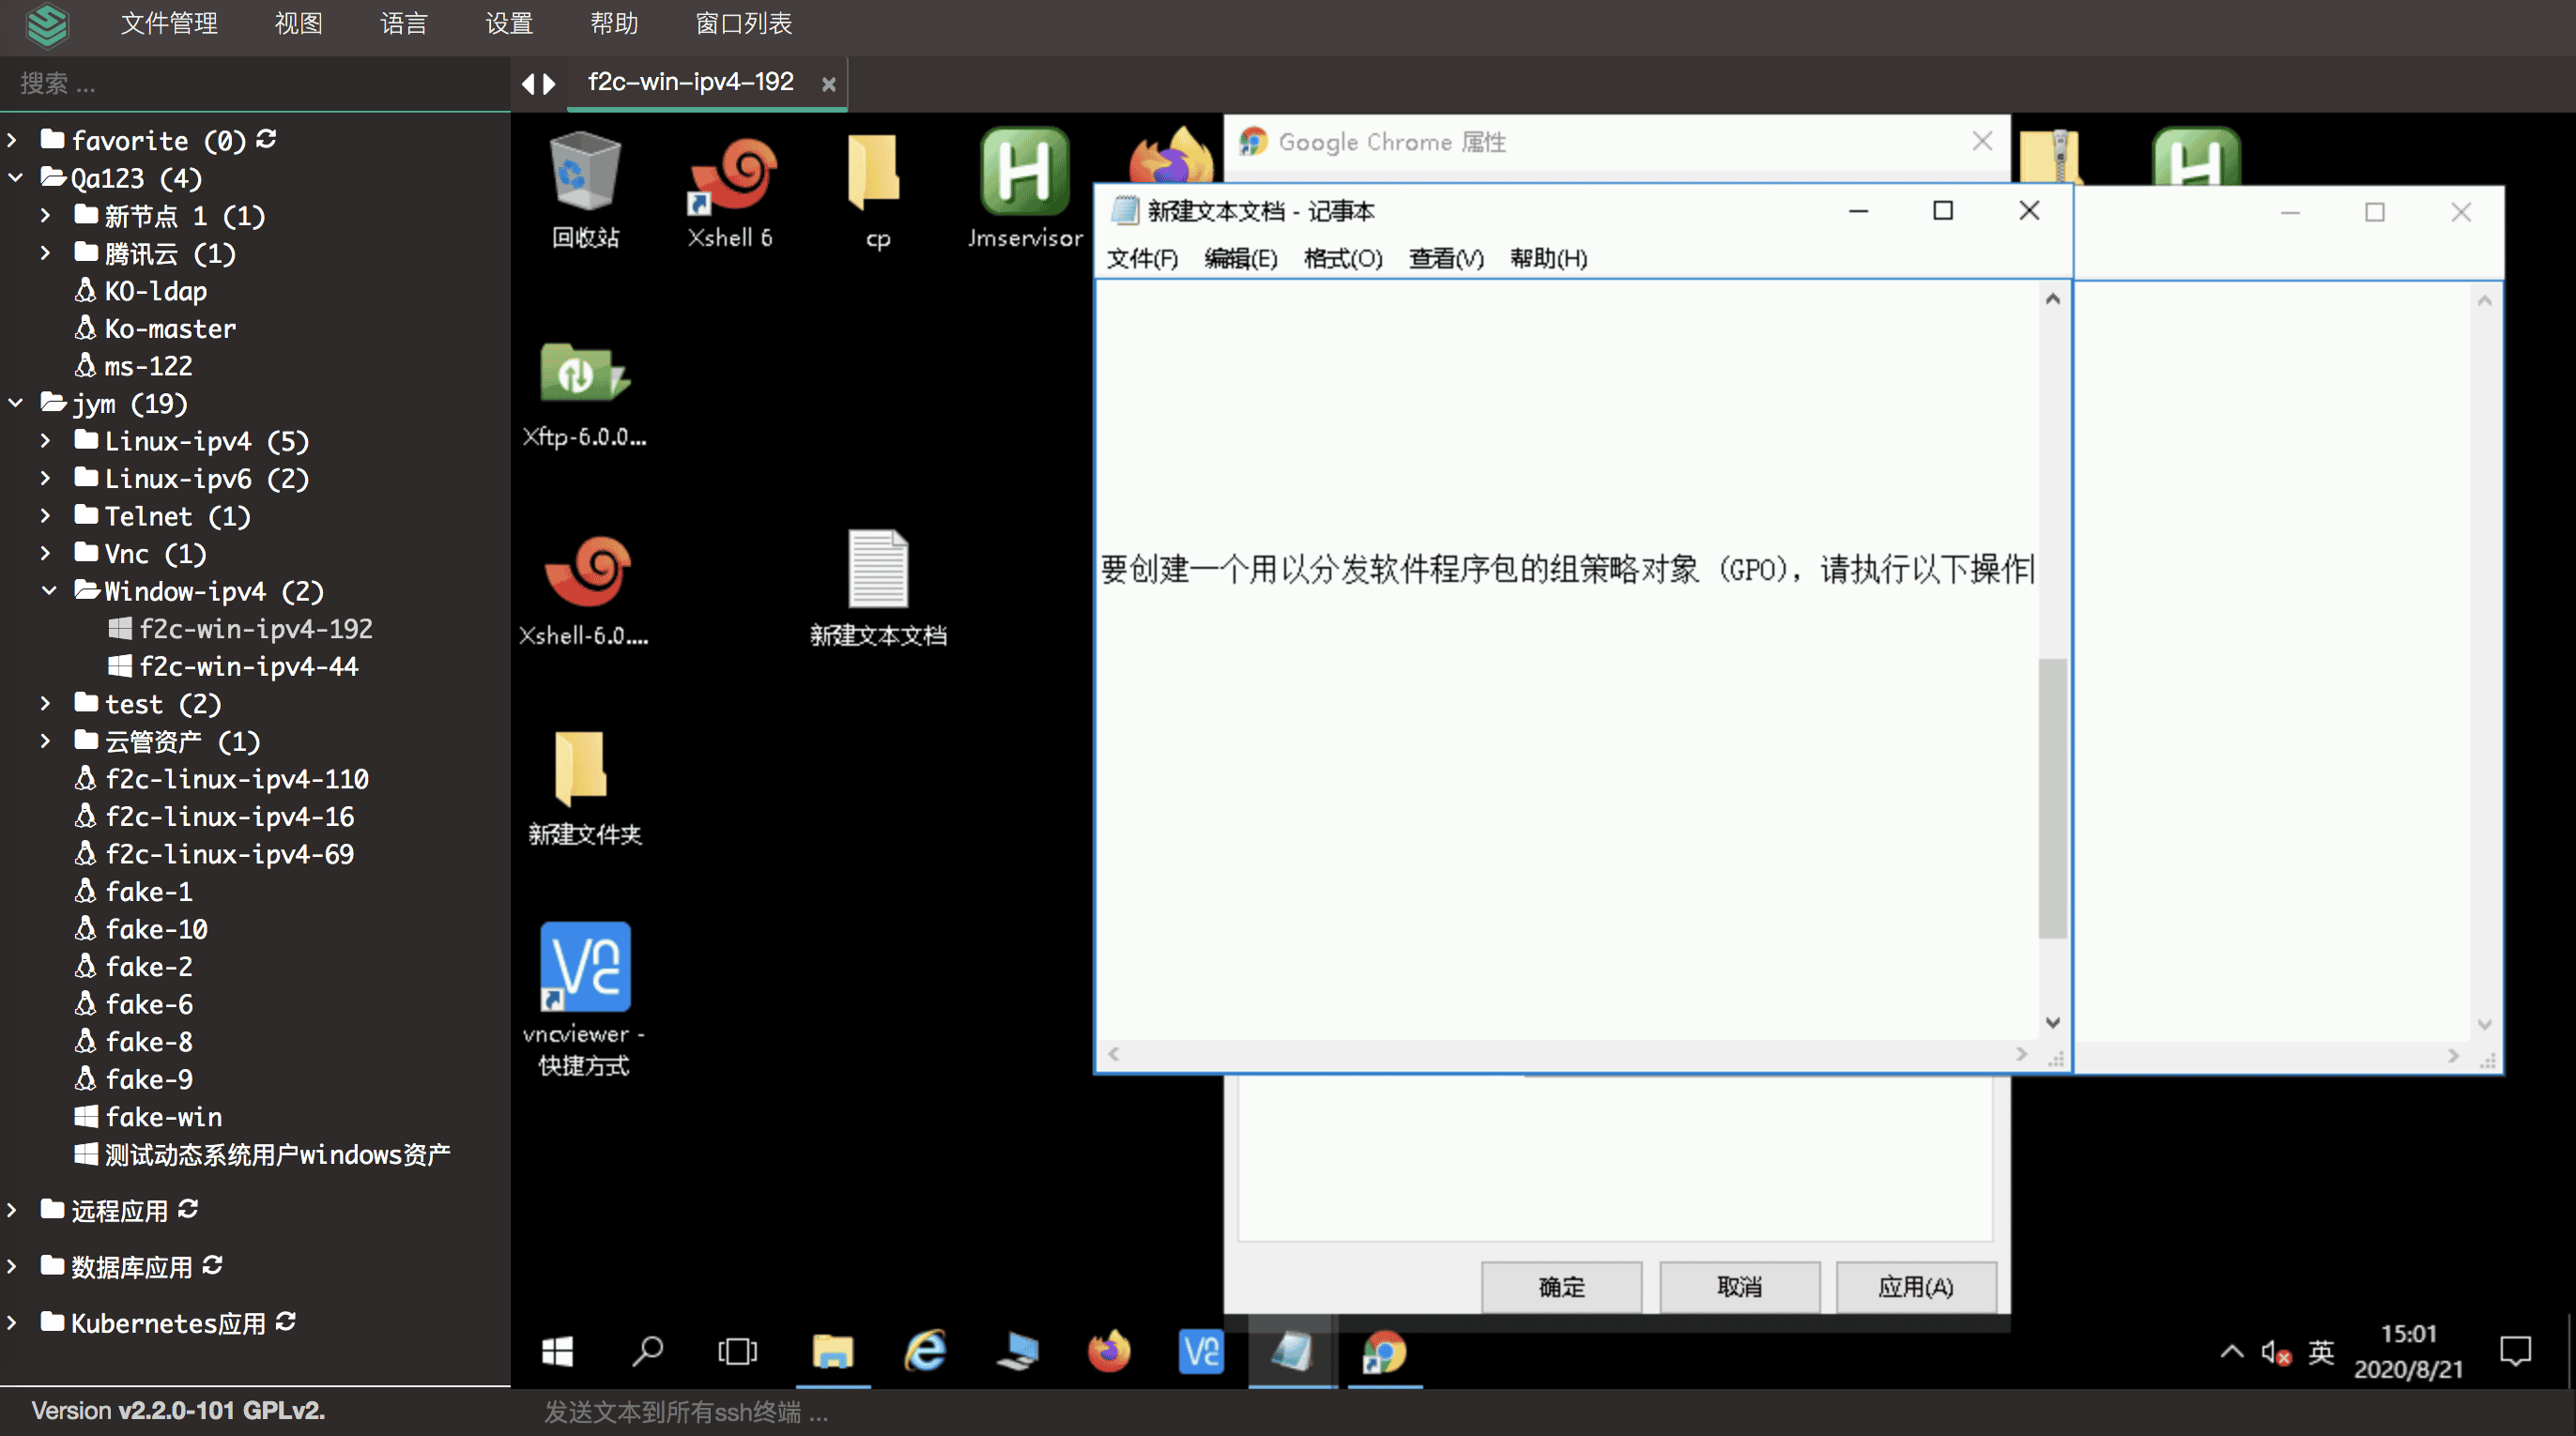Open the 视图 menu

298,23
